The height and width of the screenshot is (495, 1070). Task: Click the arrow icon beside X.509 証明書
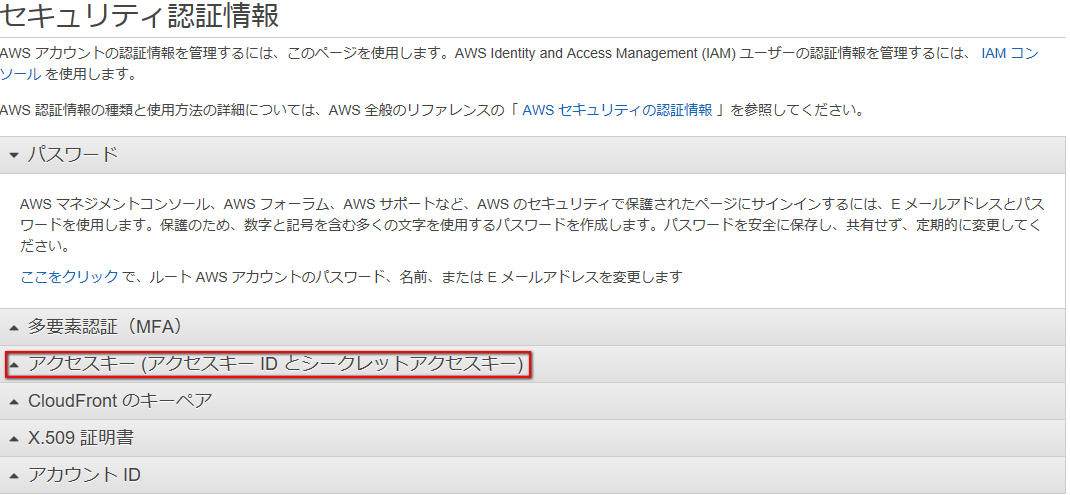click(x=14, y=439)
